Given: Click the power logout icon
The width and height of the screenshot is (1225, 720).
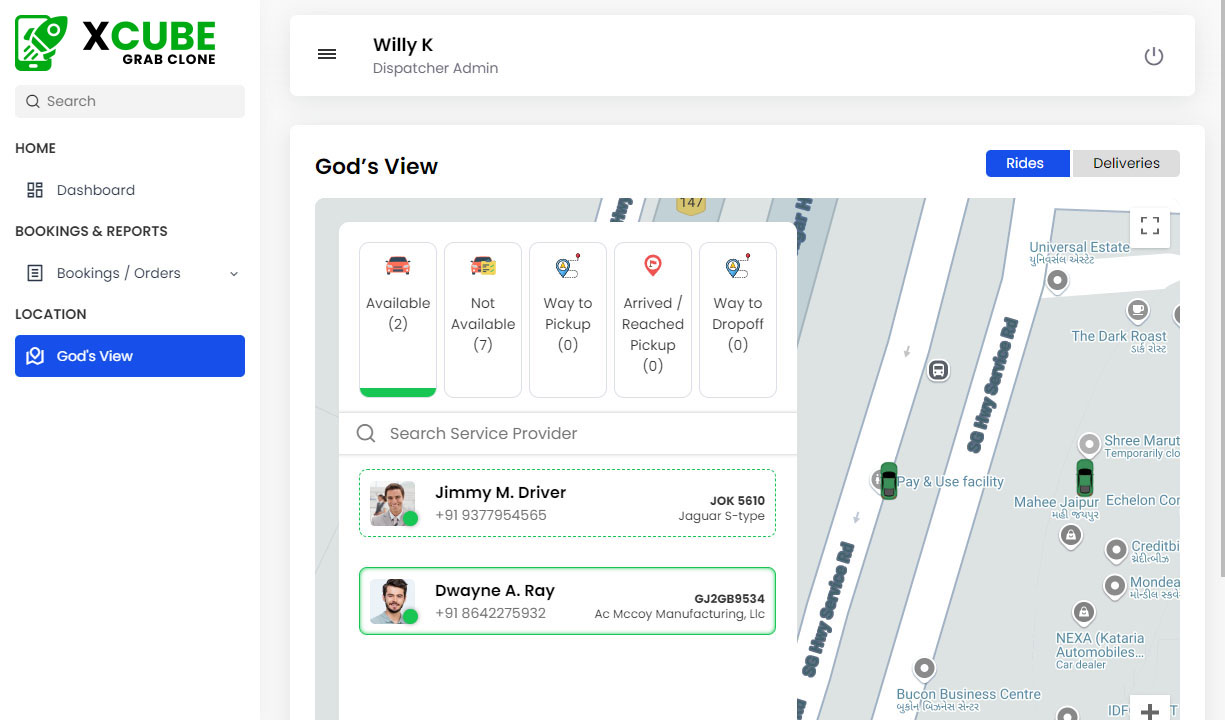Looking at the screenshot, I should tap(1153, 56).
